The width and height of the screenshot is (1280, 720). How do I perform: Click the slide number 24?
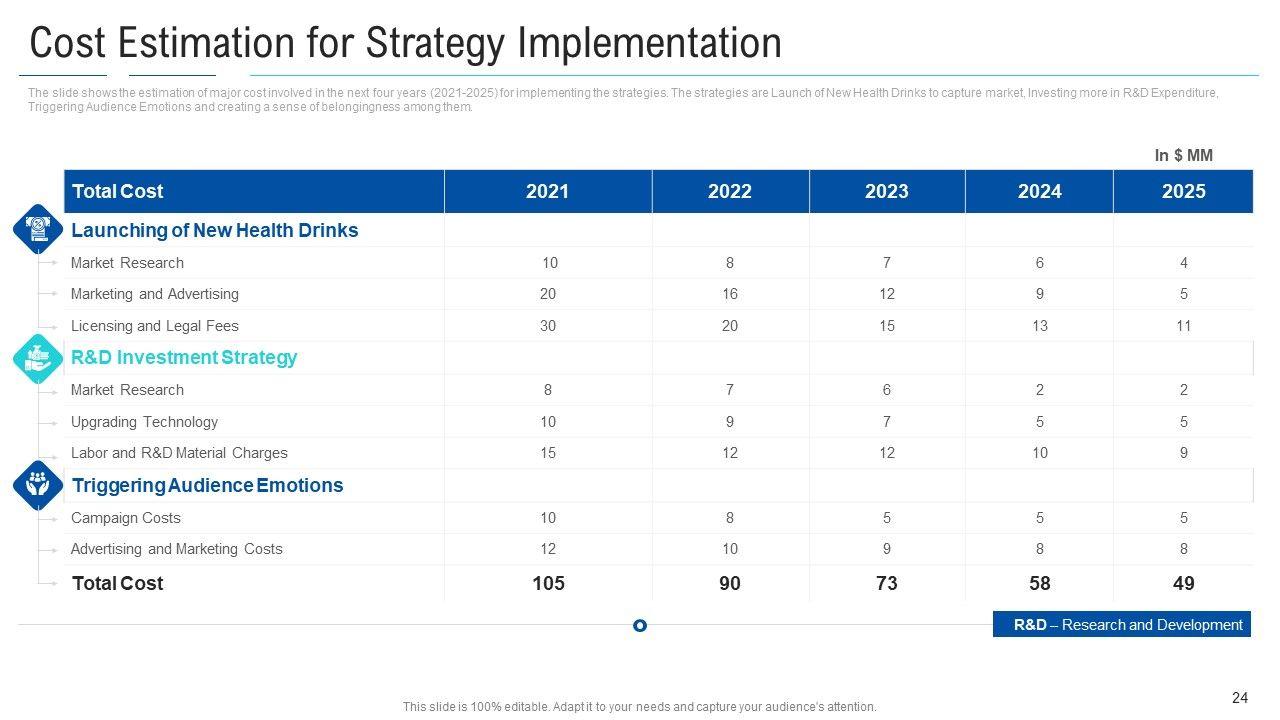click(1240, 698)
